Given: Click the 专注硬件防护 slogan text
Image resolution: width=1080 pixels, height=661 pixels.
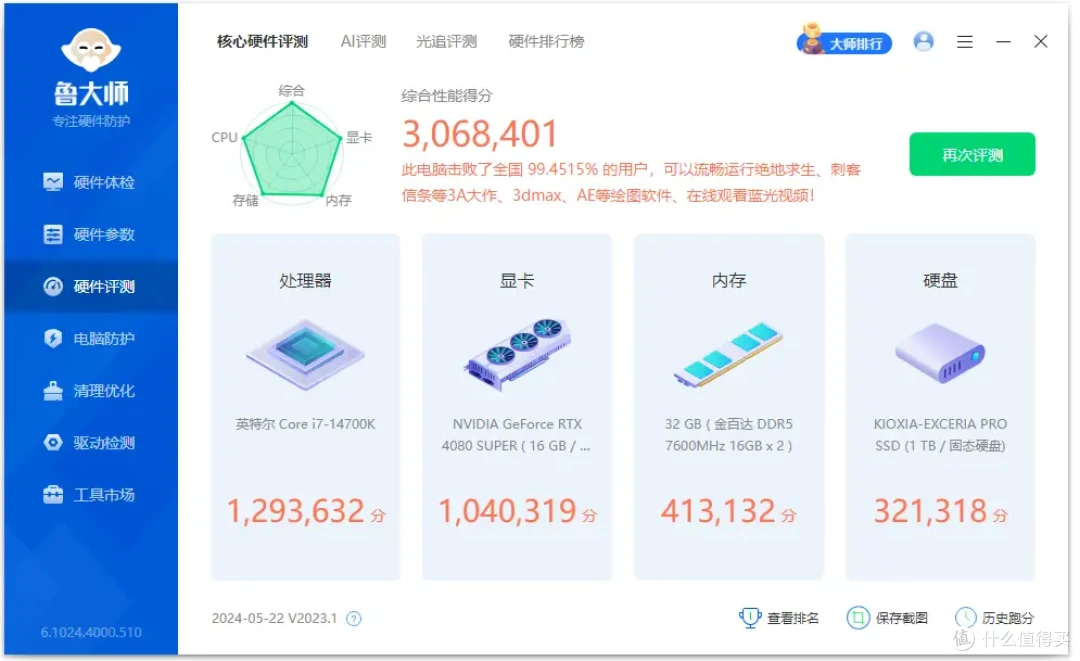Looking at the screenshot, I should 91,122.
